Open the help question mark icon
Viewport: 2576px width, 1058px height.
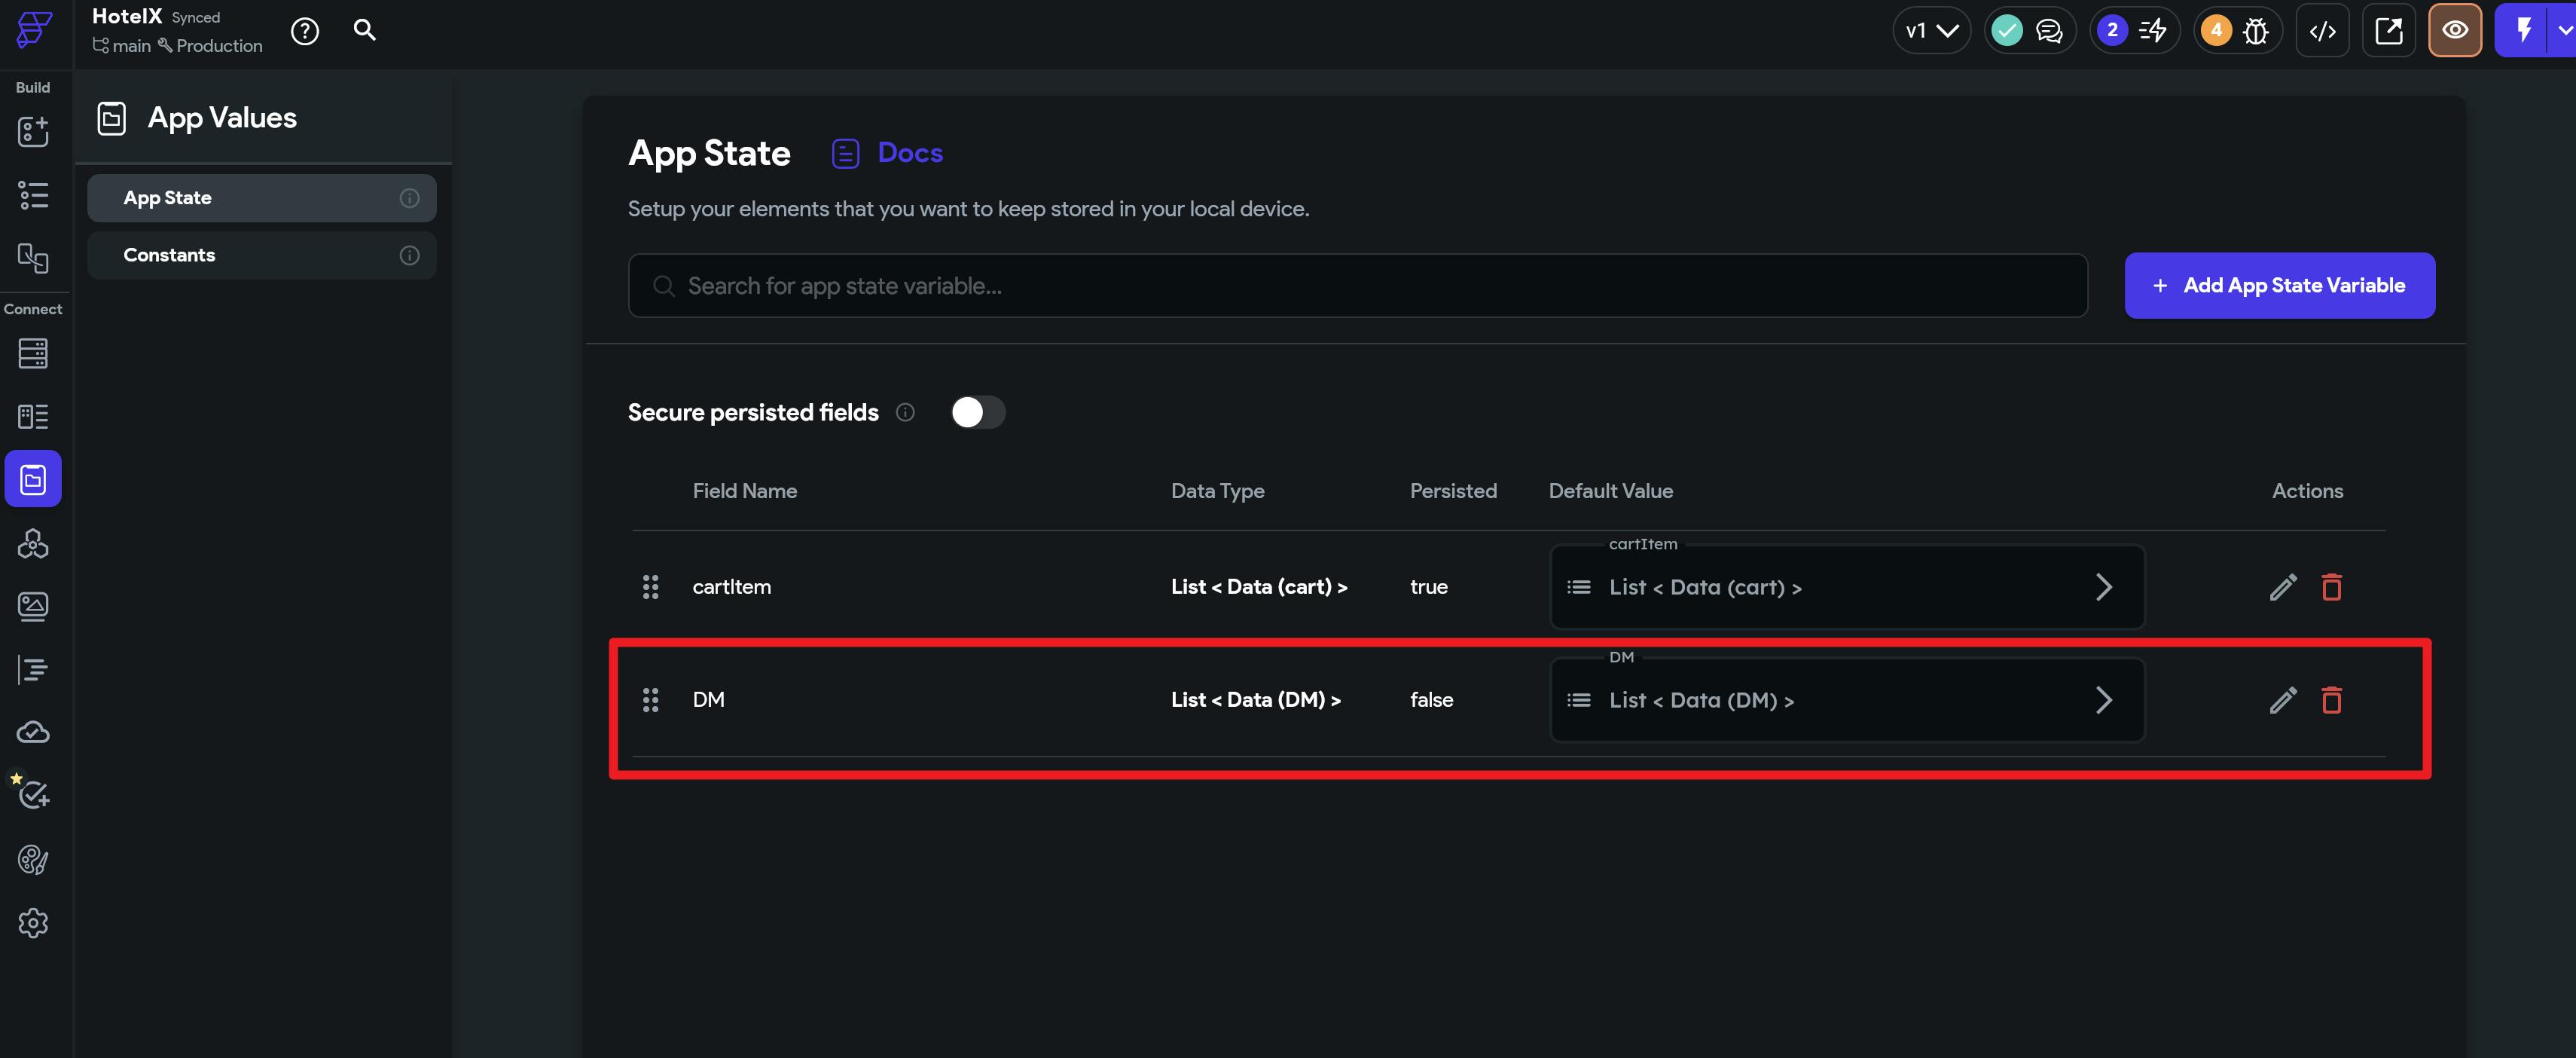tap(305, 32)
